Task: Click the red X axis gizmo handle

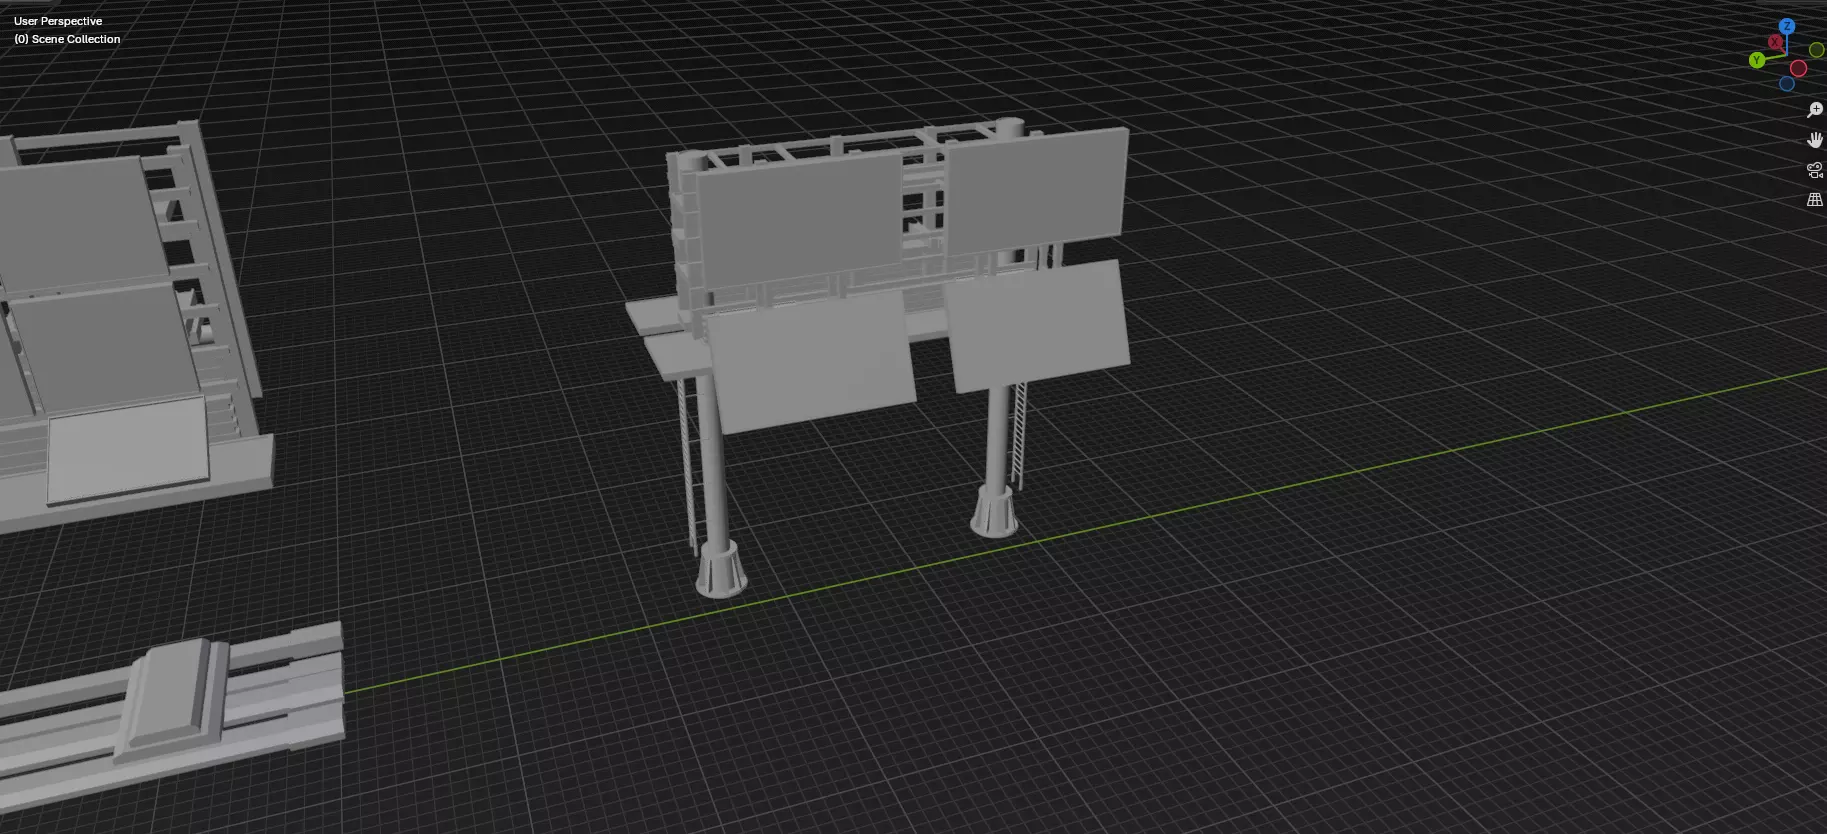Action: pos(1775,42)
